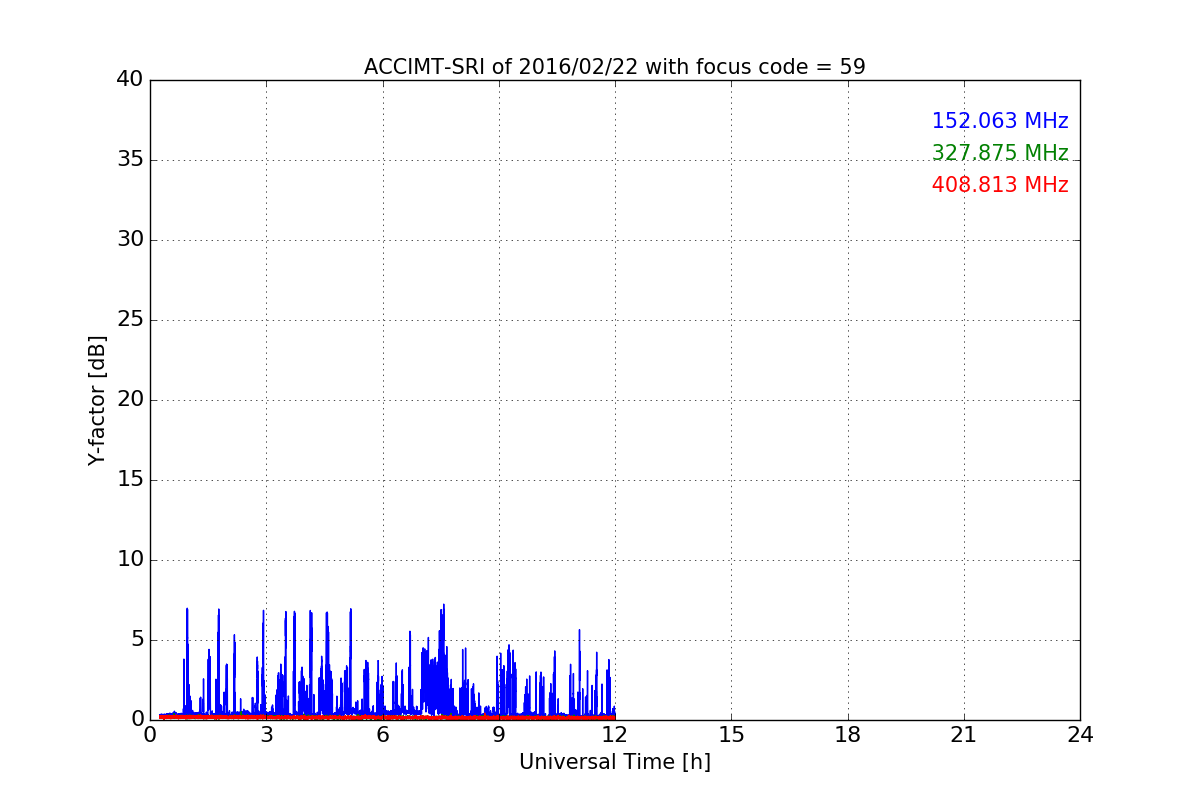This screenshot has height=800, width=1200.
Task: Click the "Y-factor [dB]" axis label
Action: pyautogui.click(x=97, y=400)
